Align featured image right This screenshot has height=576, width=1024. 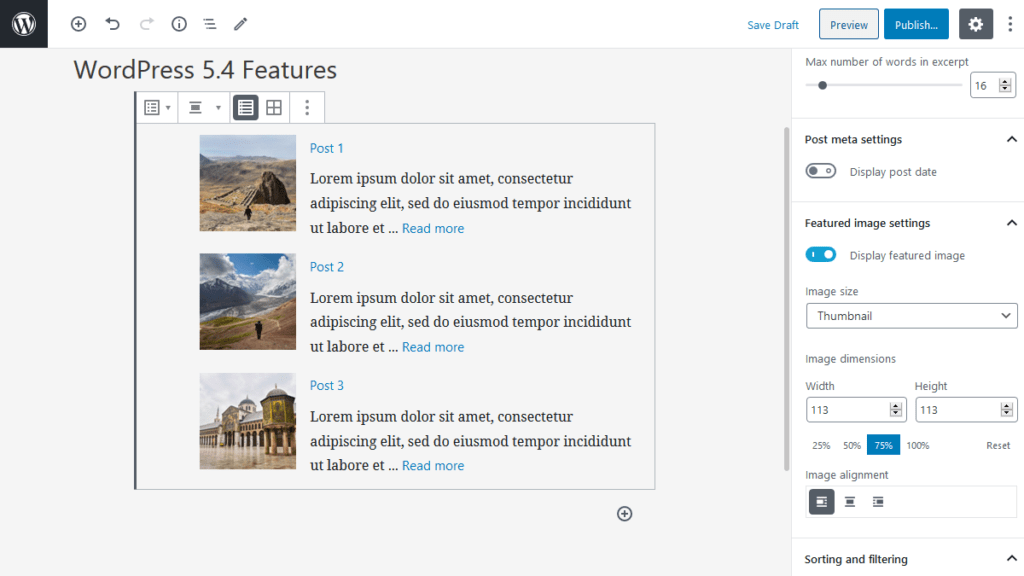pyautogui.click(x=878, y=502)
